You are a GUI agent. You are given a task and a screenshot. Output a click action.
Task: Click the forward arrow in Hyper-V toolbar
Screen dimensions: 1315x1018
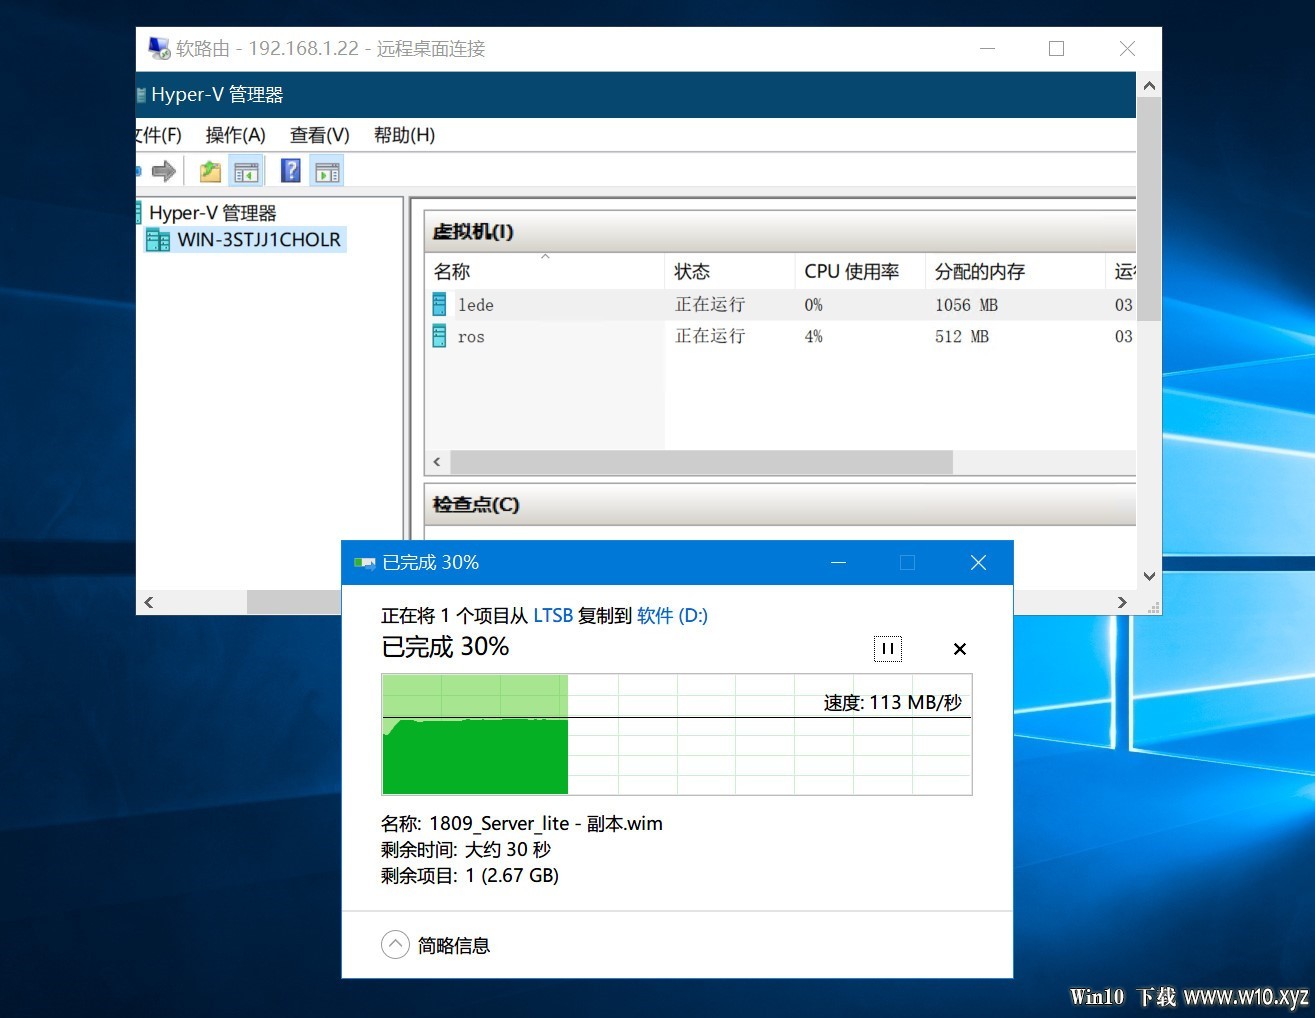click(164, 171)
